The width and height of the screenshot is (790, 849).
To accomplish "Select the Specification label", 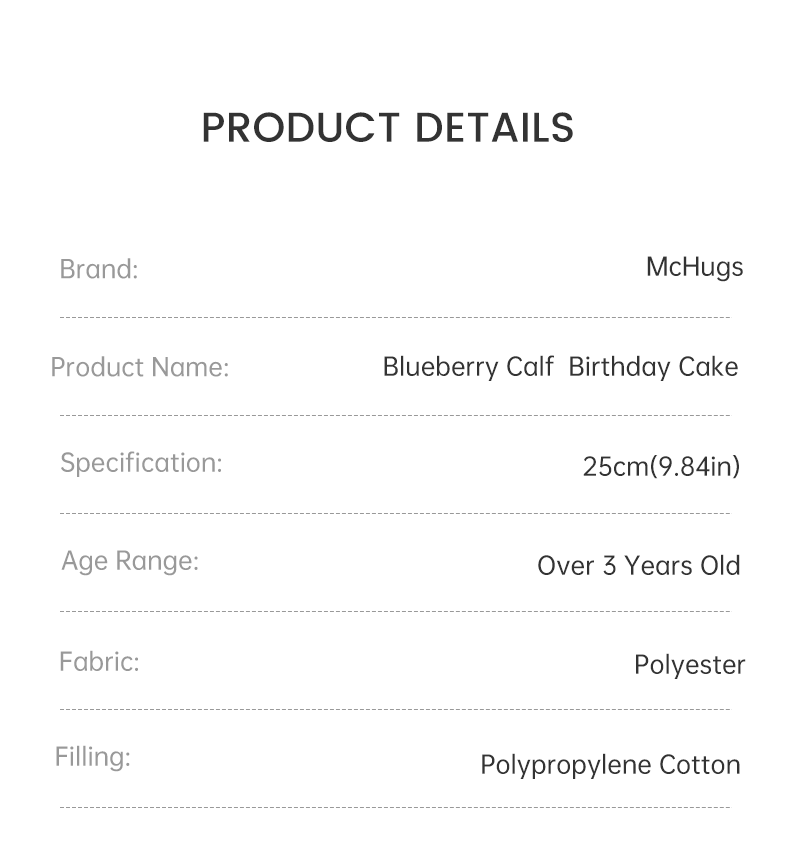I will [141, 463].
